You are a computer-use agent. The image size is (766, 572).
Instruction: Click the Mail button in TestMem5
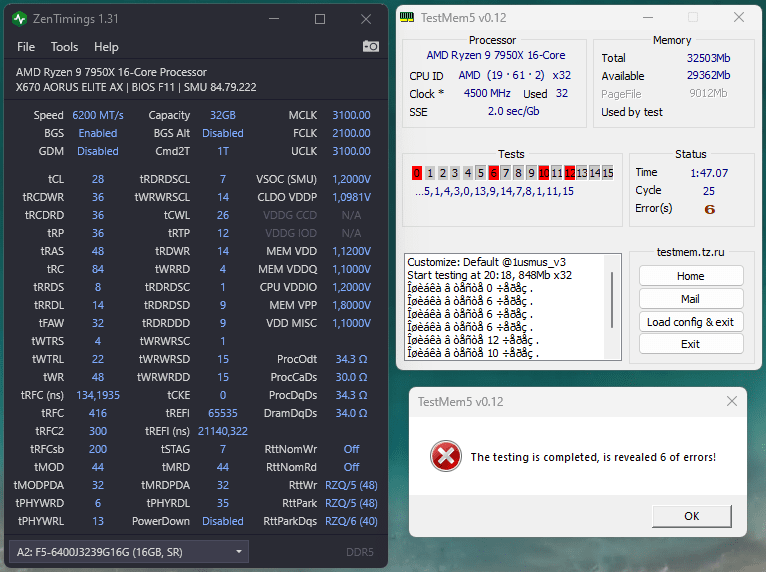(691, 299)
